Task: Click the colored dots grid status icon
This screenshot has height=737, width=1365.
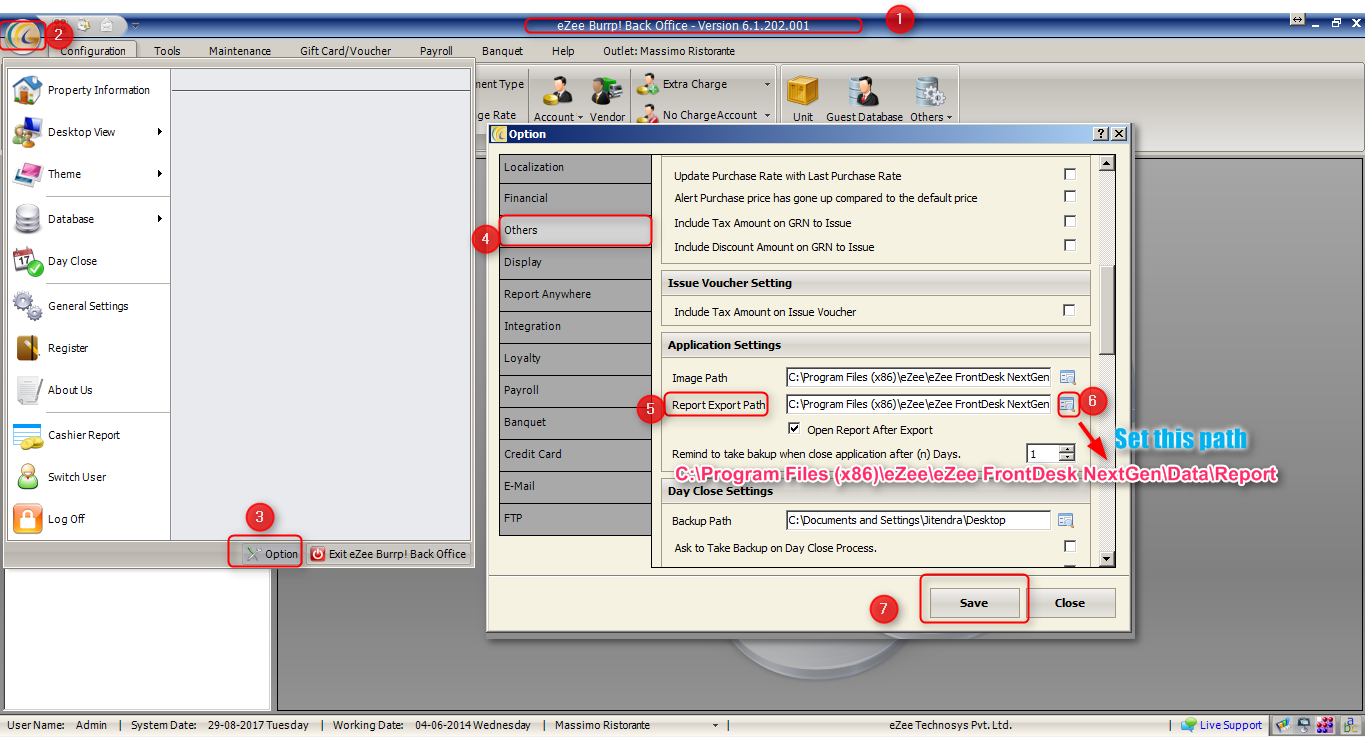Action: [x=1325, y=725]
